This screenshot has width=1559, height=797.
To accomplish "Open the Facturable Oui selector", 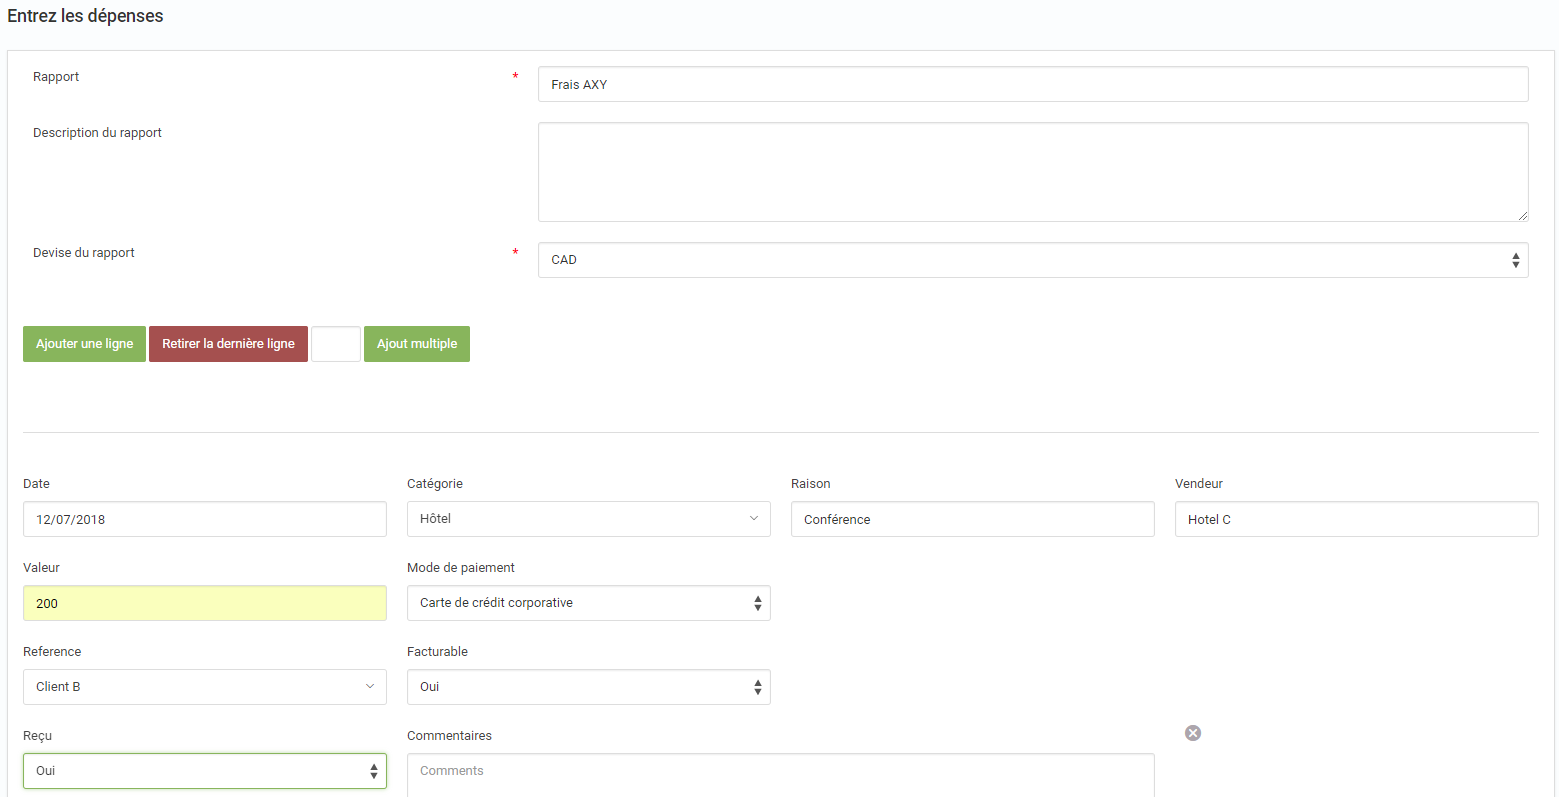I will 588,687.
